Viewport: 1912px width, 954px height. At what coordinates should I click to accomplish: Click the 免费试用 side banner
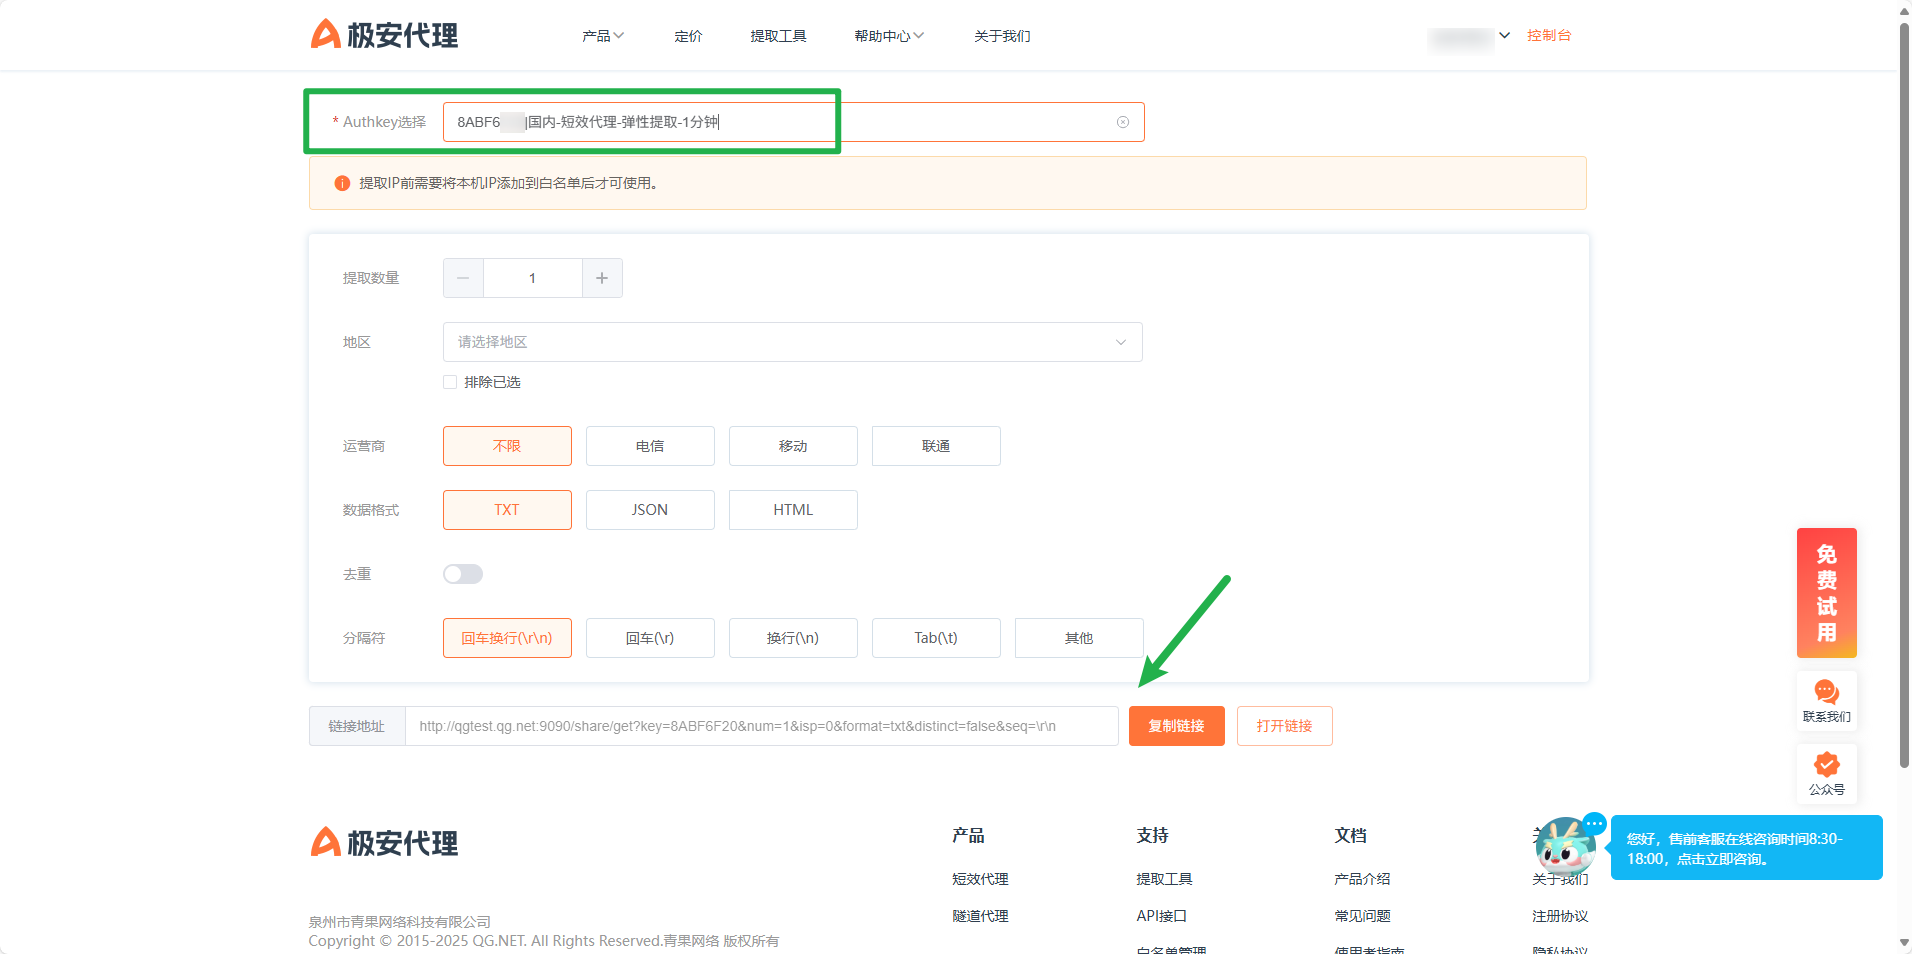pos(1826,592)
